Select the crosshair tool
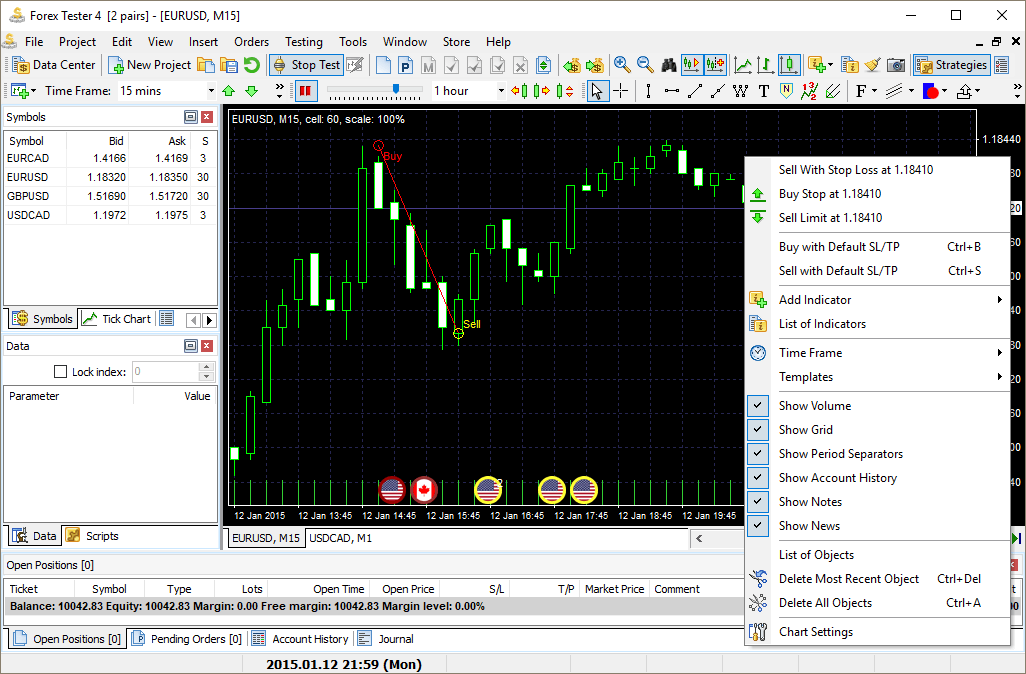 [x=620, y=91]
